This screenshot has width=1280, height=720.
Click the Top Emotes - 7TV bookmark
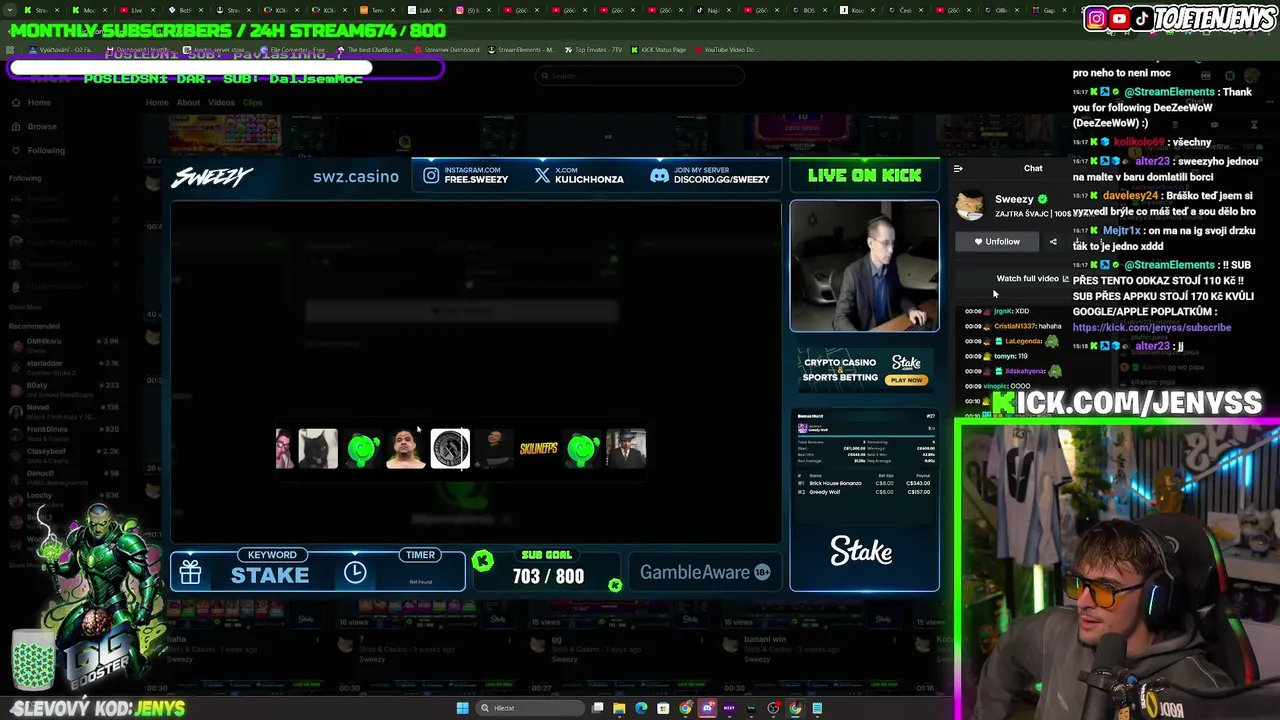[594, 50]
